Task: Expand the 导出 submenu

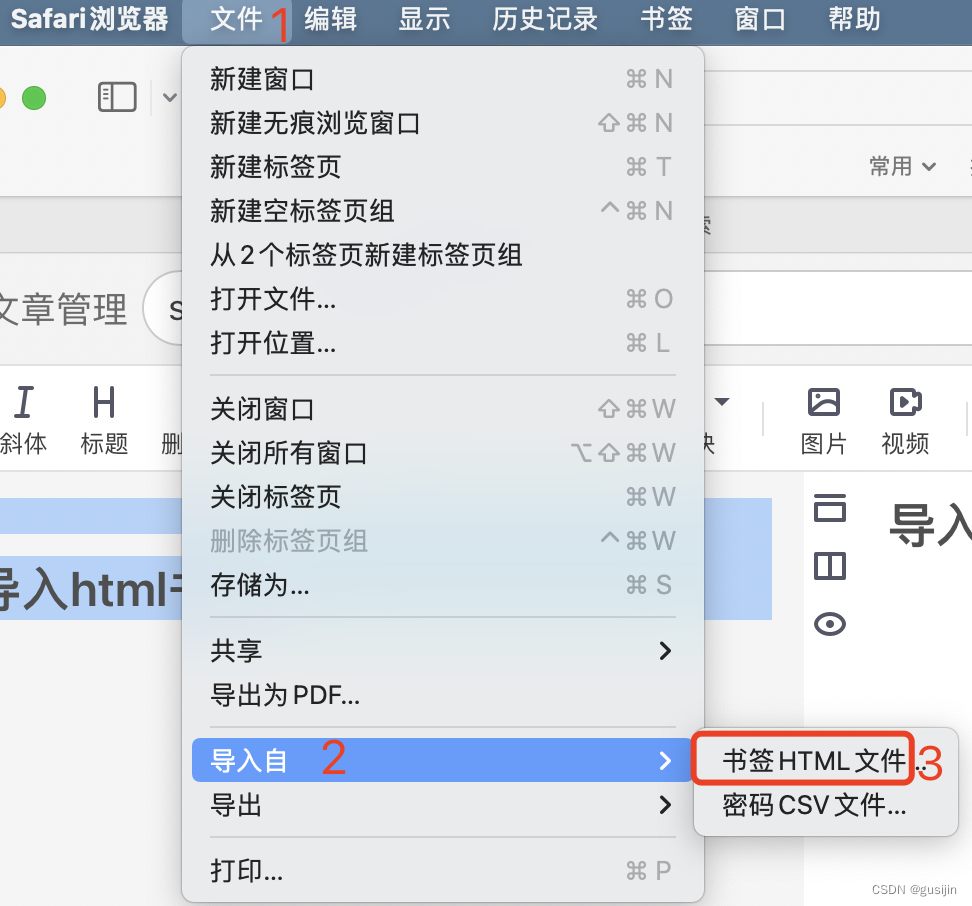Action: (x=443, y=805)
